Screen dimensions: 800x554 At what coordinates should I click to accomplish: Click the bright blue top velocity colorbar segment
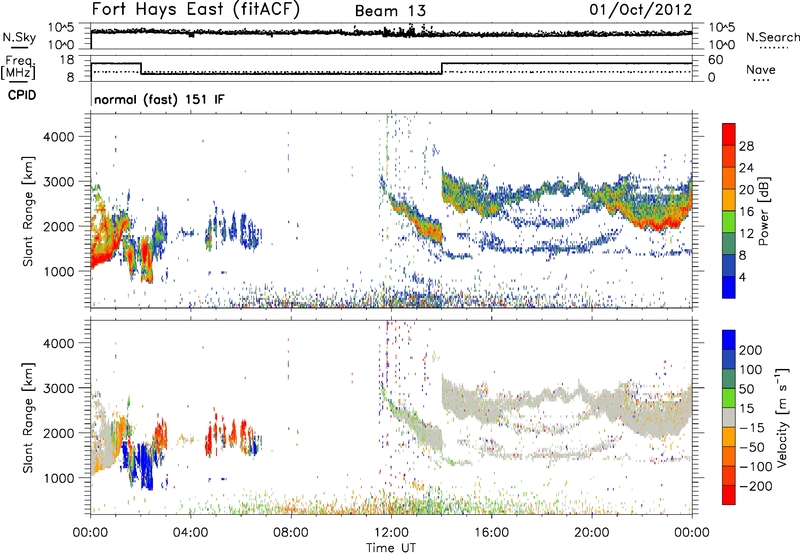pyautogui.click(x=729, y=340)
